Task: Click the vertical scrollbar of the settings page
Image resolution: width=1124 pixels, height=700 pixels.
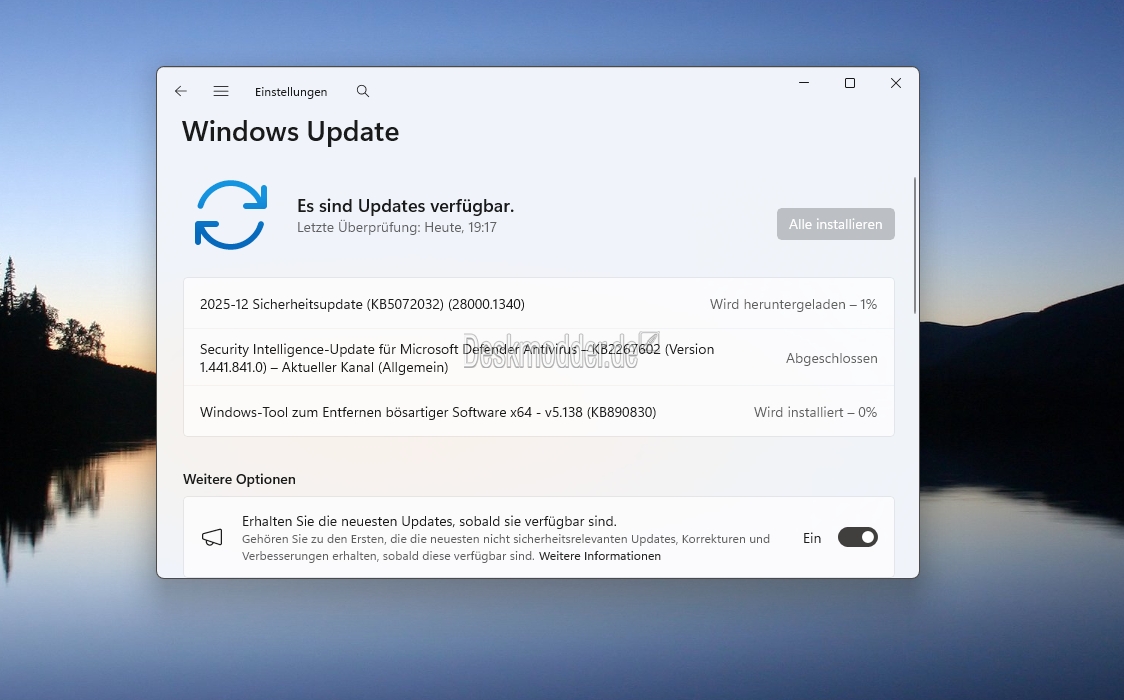Action: point(914,245)
